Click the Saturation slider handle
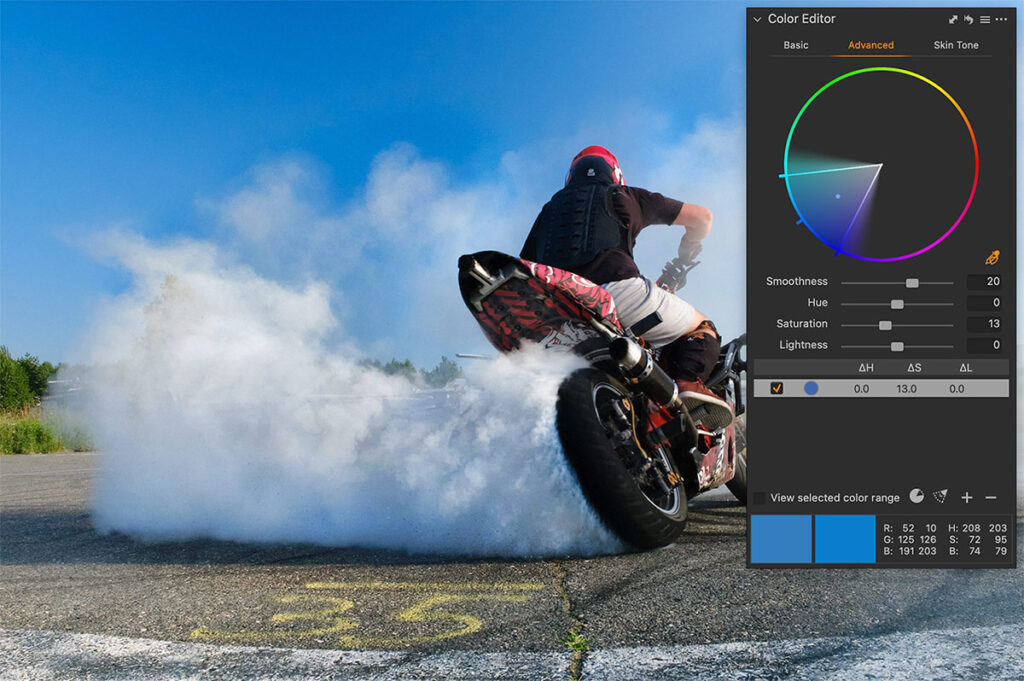This screenshot has height=681, width=1024. pos(883,324)
